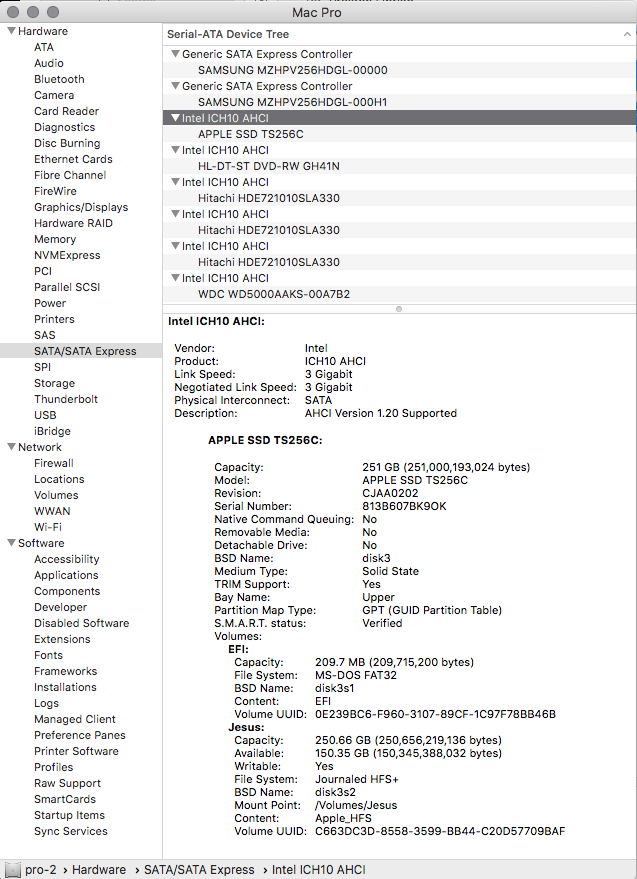Click mount point /Volumes/Jesus
Viewport: 637px width, 879px height.
point(356,804)
